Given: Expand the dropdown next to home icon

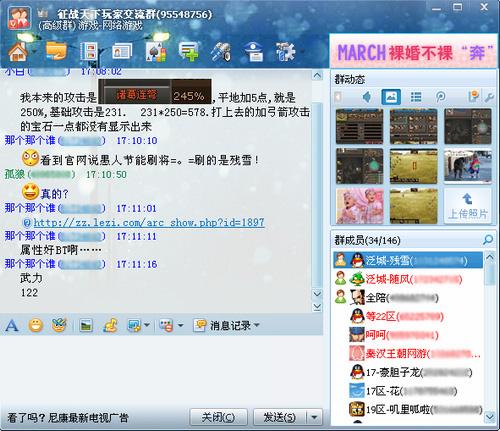Looking at the screenshot, I should point(35,52).
